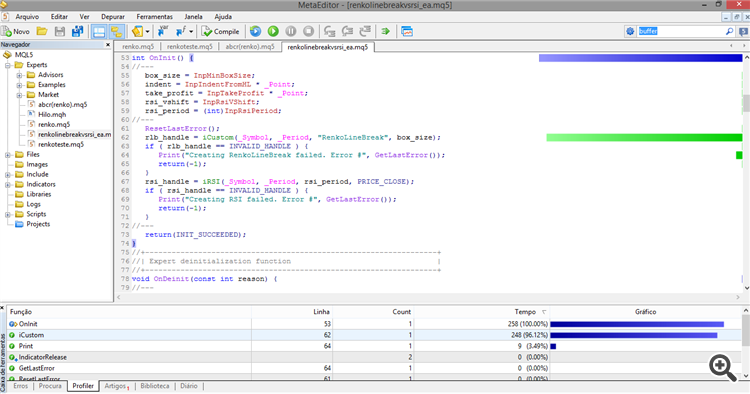Image resolution: width=750 pixels, height=394 pixels.
Task: Click the Open folder toolbar icon
Action: [42, 32]
